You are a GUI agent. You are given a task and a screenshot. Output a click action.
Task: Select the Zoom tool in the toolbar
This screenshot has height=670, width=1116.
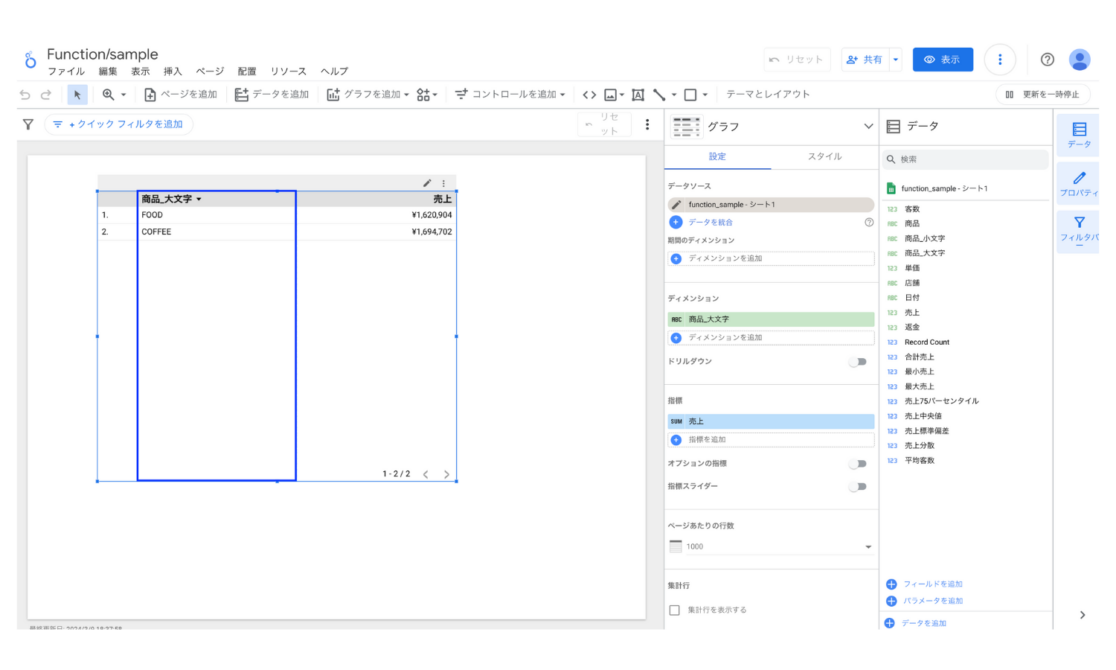coord(107,94)
